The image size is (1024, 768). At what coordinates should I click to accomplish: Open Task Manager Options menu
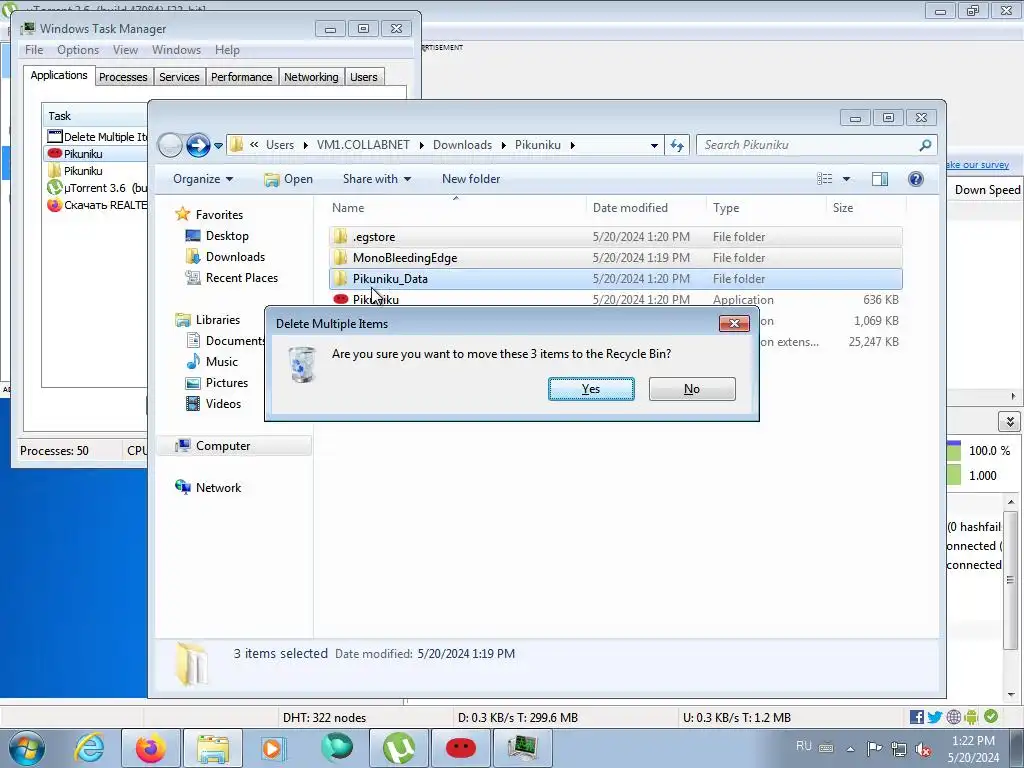[x=78, y=50]
